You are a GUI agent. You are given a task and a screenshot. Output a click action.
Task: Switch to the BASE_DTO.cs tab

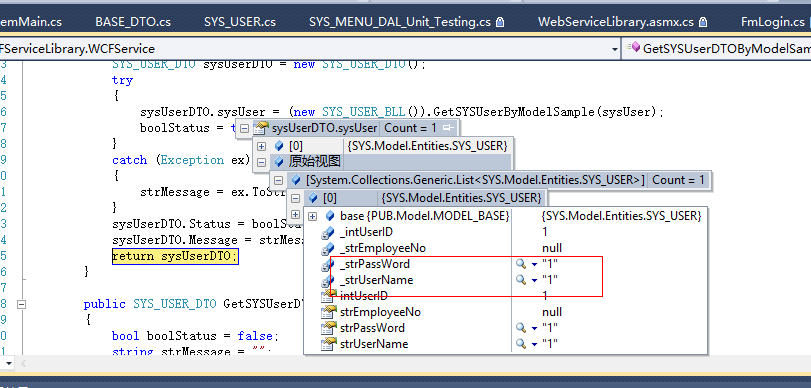(x=133, y=22)
